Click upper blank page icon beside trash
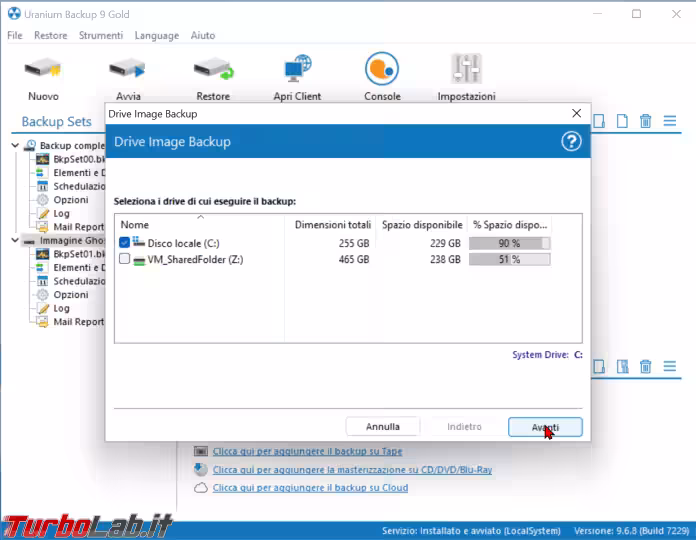This screenshot has height=540, width=696. click(x=622, y=121)
